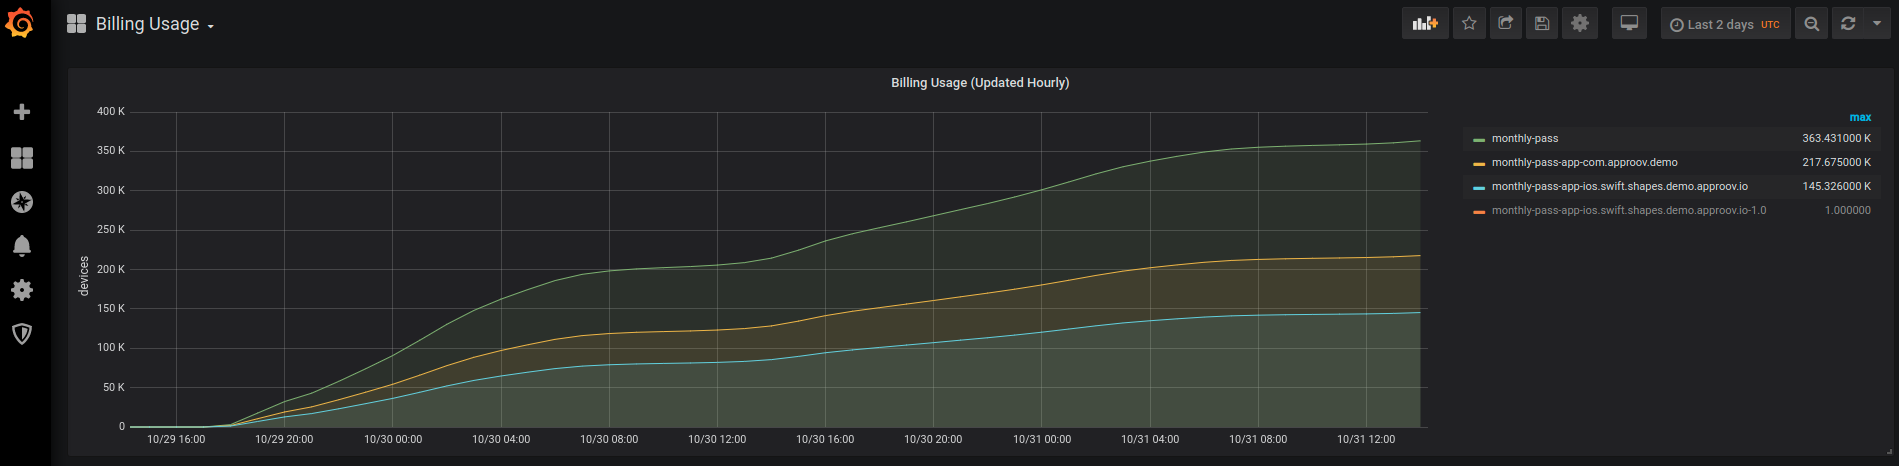Open the Create plus menu in sidebar

click(x=22, y=112)
